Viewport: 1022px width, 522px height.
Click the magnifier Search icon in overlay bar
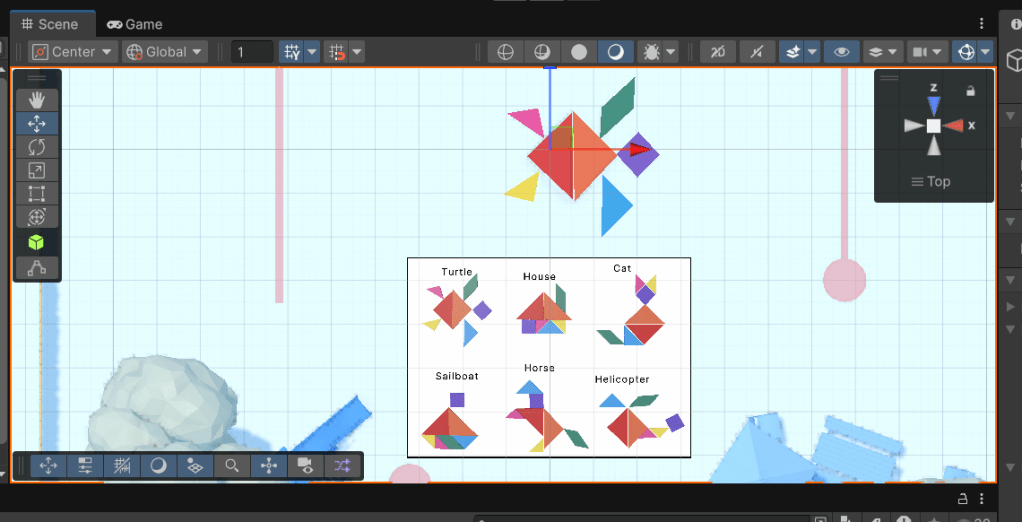pyautogui.click(x=232, y=466)
